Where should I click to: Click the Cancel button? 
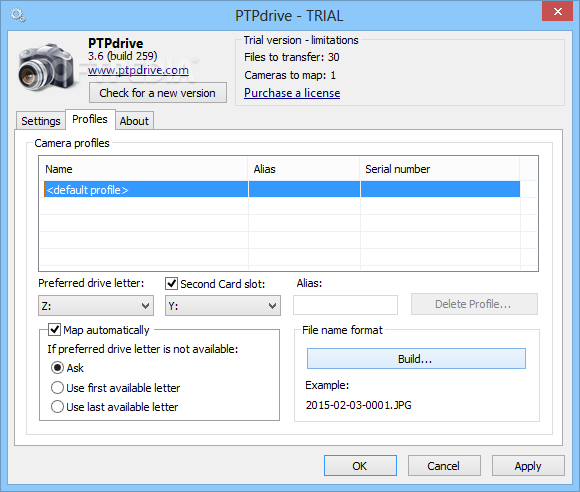click(x=444, y=466)
